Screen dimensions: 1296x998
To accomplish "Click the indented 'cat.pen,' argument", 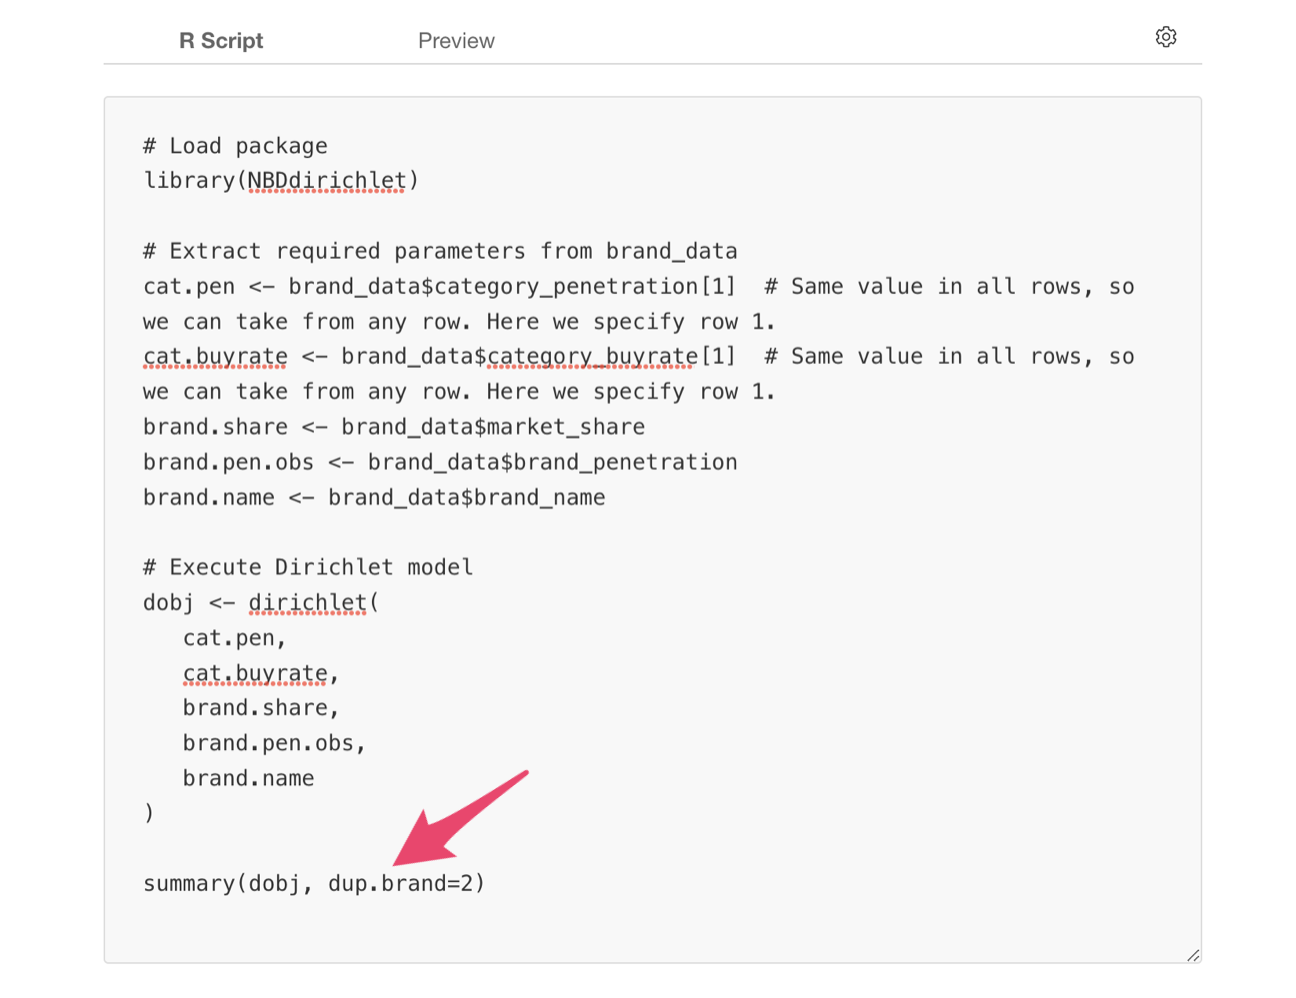I will click(x=234, y=638).
